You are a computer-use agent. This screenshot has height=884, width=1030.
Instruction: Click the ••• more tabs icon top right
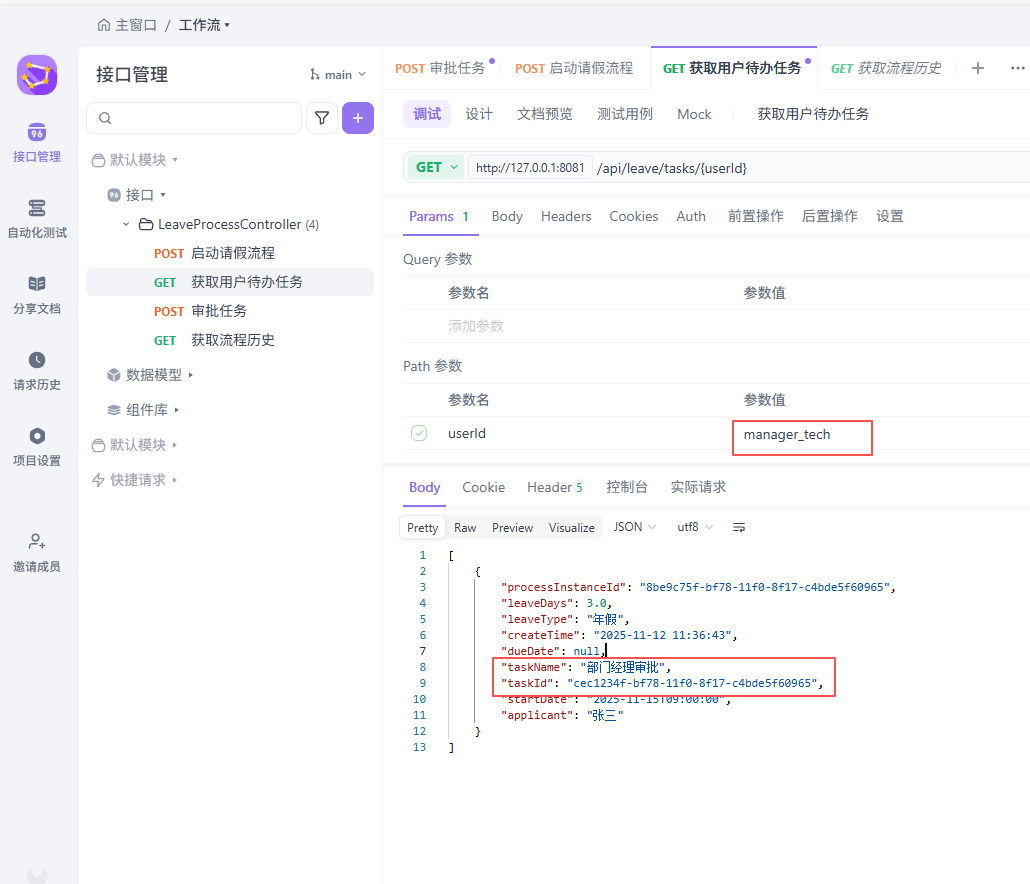(1017, 67)
